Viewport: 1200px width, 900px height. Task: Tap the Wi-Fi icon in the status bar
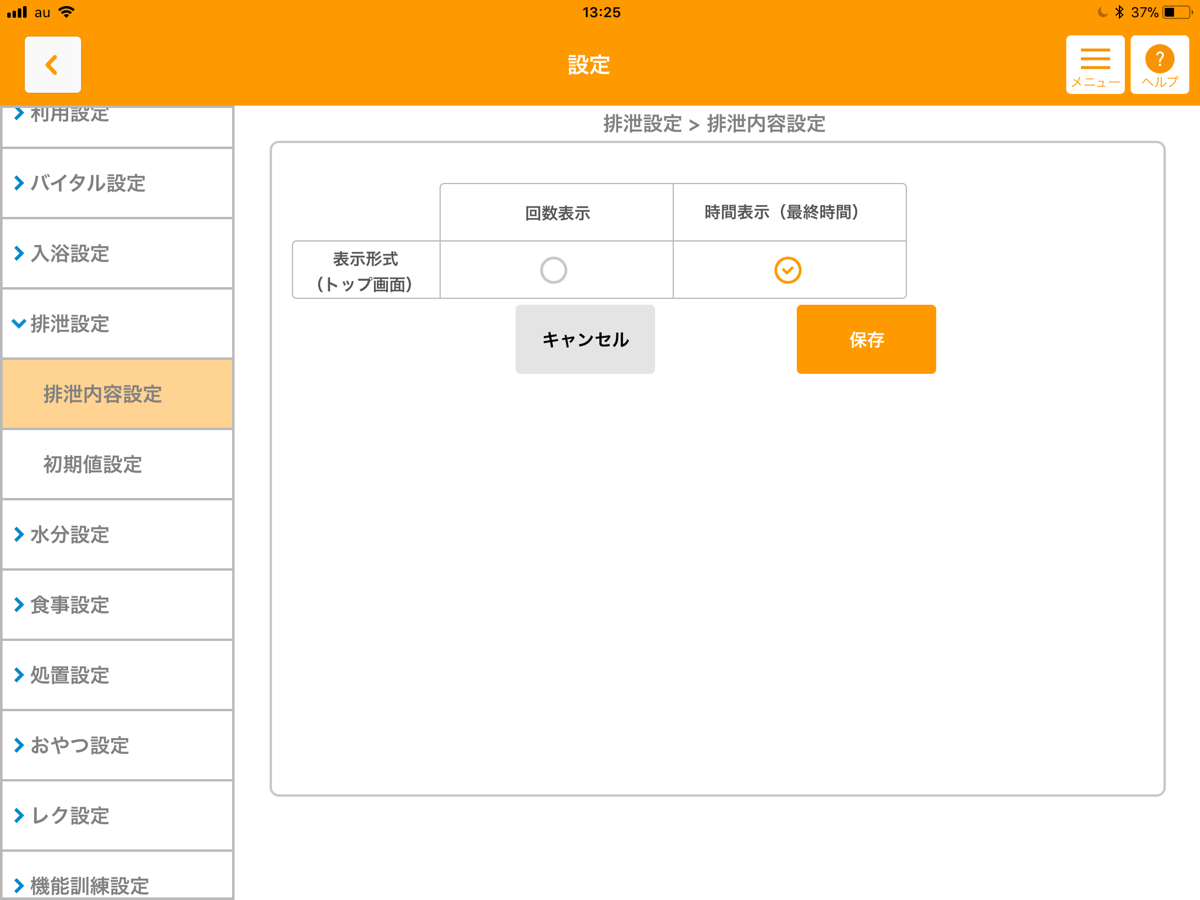pyautogui.click(x=67, y=12)
